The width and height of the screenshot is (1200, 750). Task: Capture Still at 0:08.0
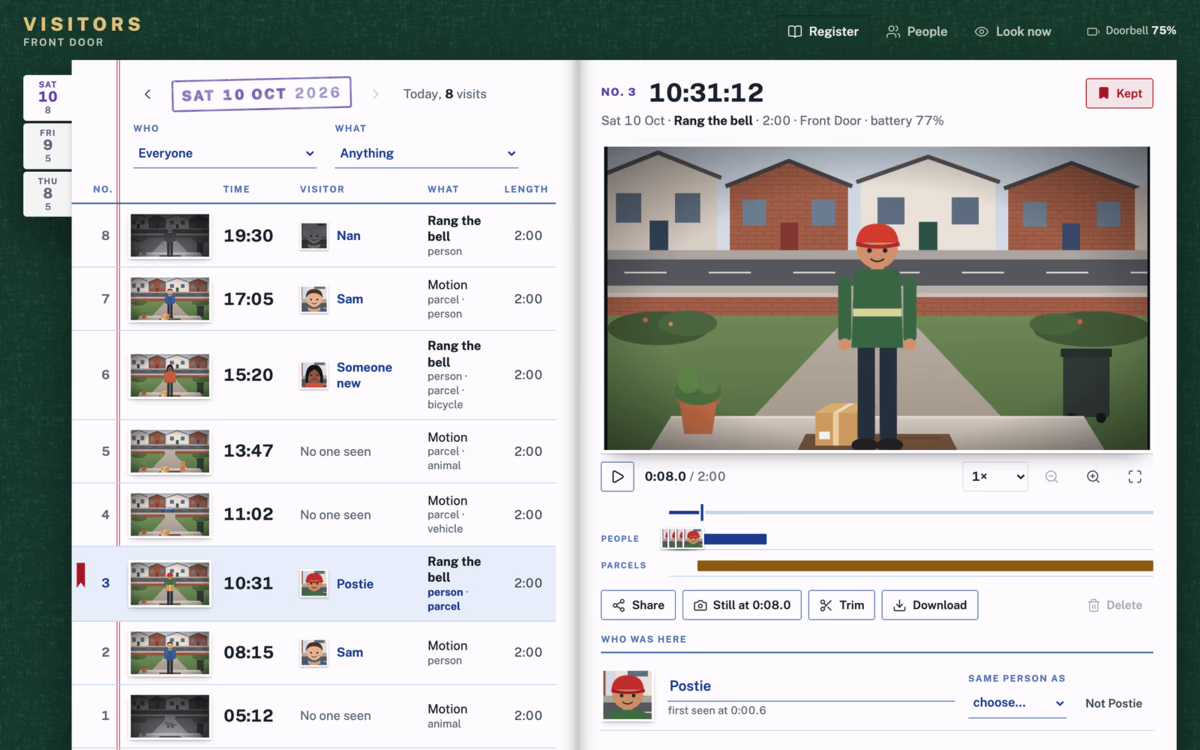point(742,605)
